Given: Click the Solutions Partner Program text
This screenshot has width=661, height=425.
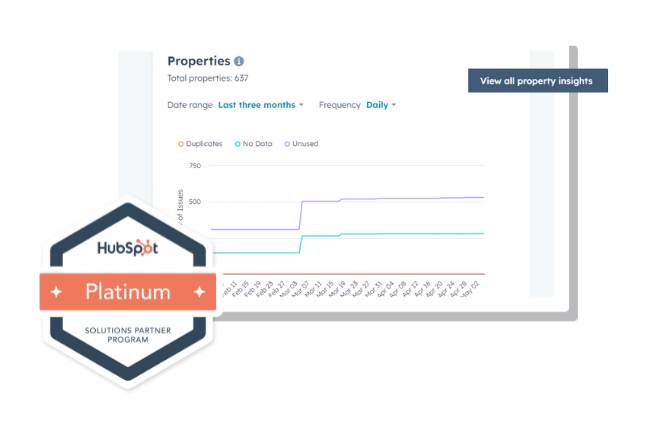Looking at the screenshot, I should pyautogui.click(x=128, y=335).
